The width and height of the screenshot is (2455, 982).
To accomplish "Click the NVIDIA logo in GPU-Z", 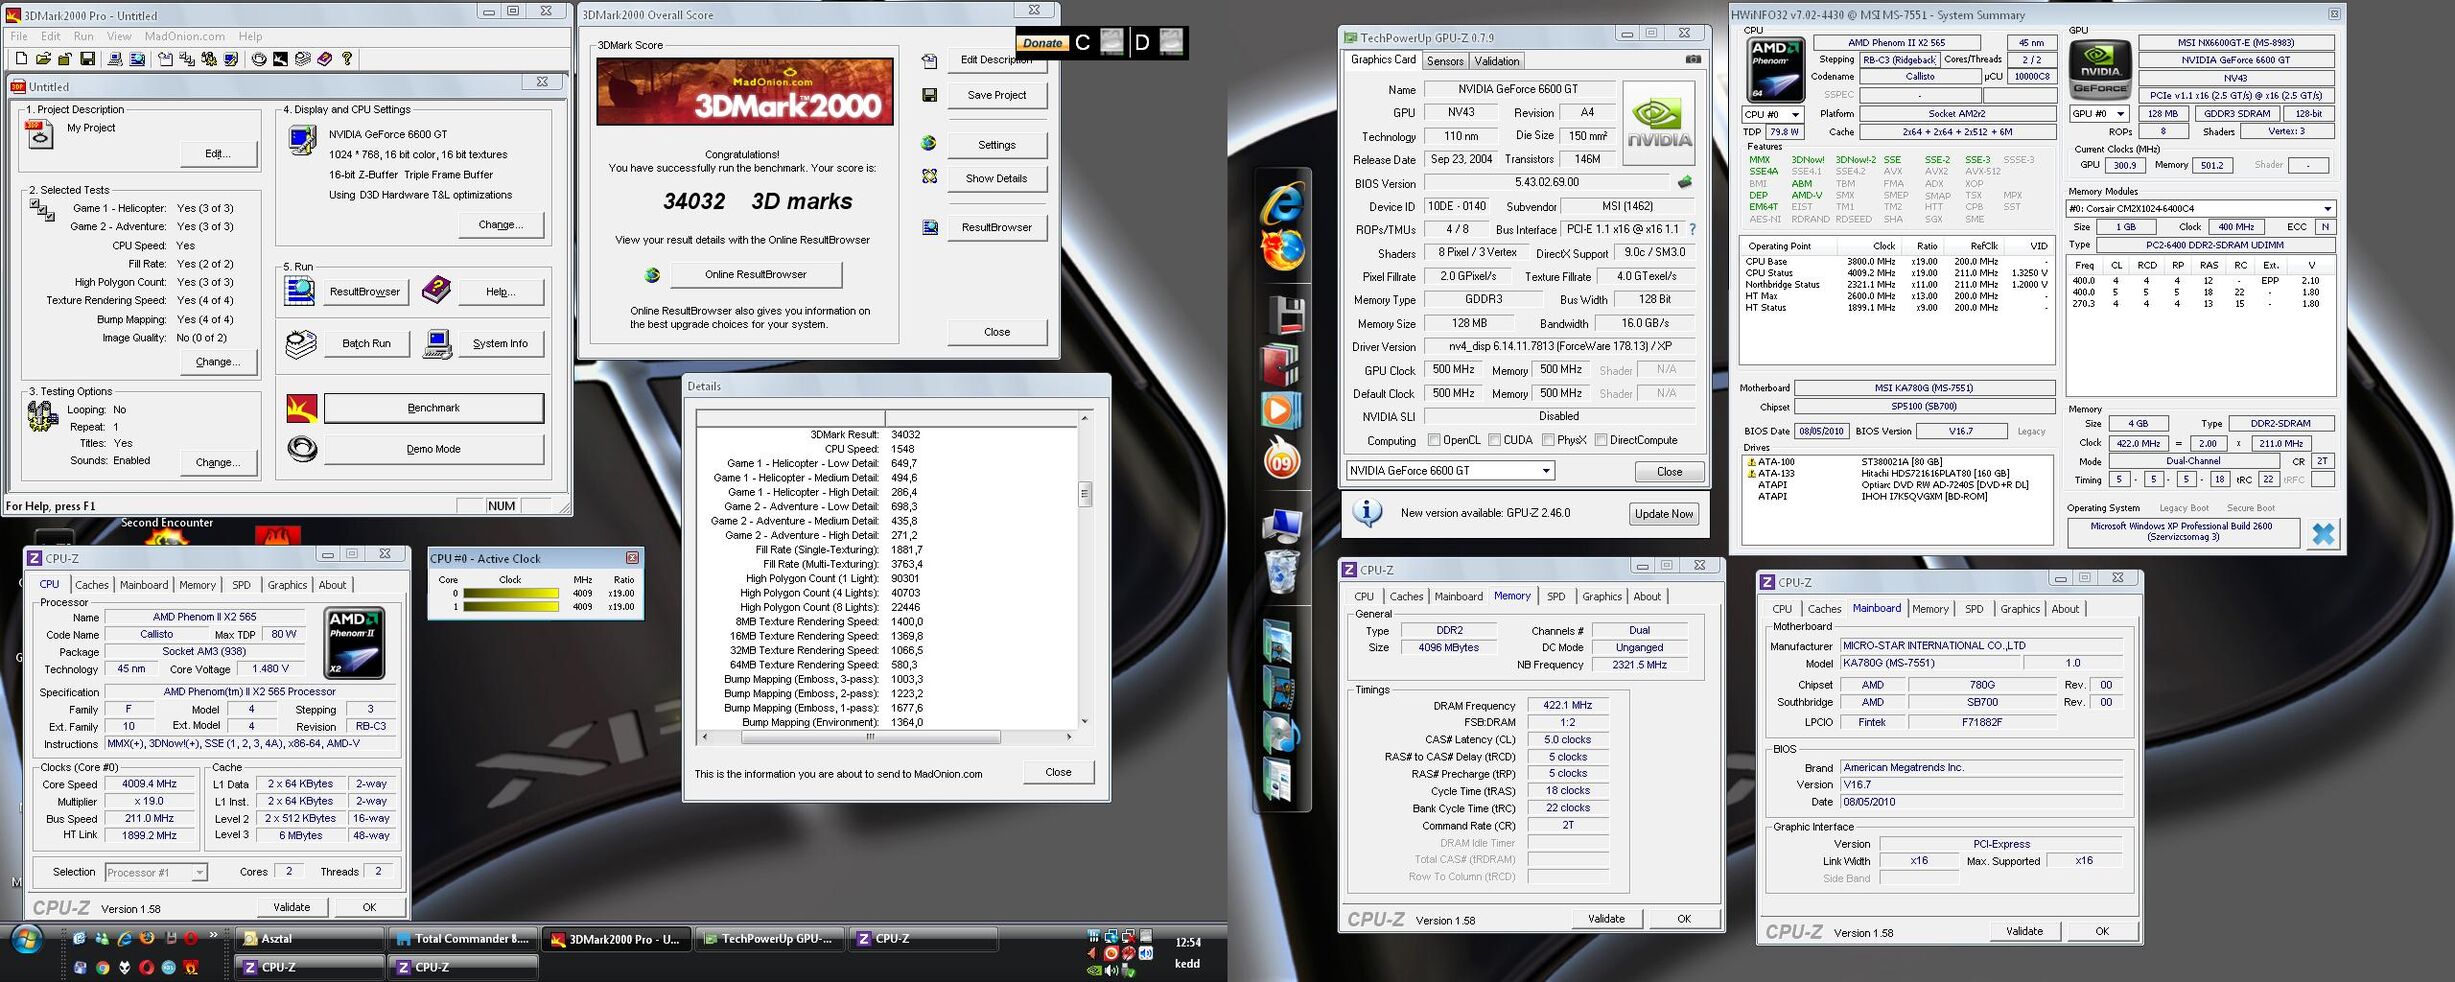I will pyautogui.click(x=1660, y=123).
